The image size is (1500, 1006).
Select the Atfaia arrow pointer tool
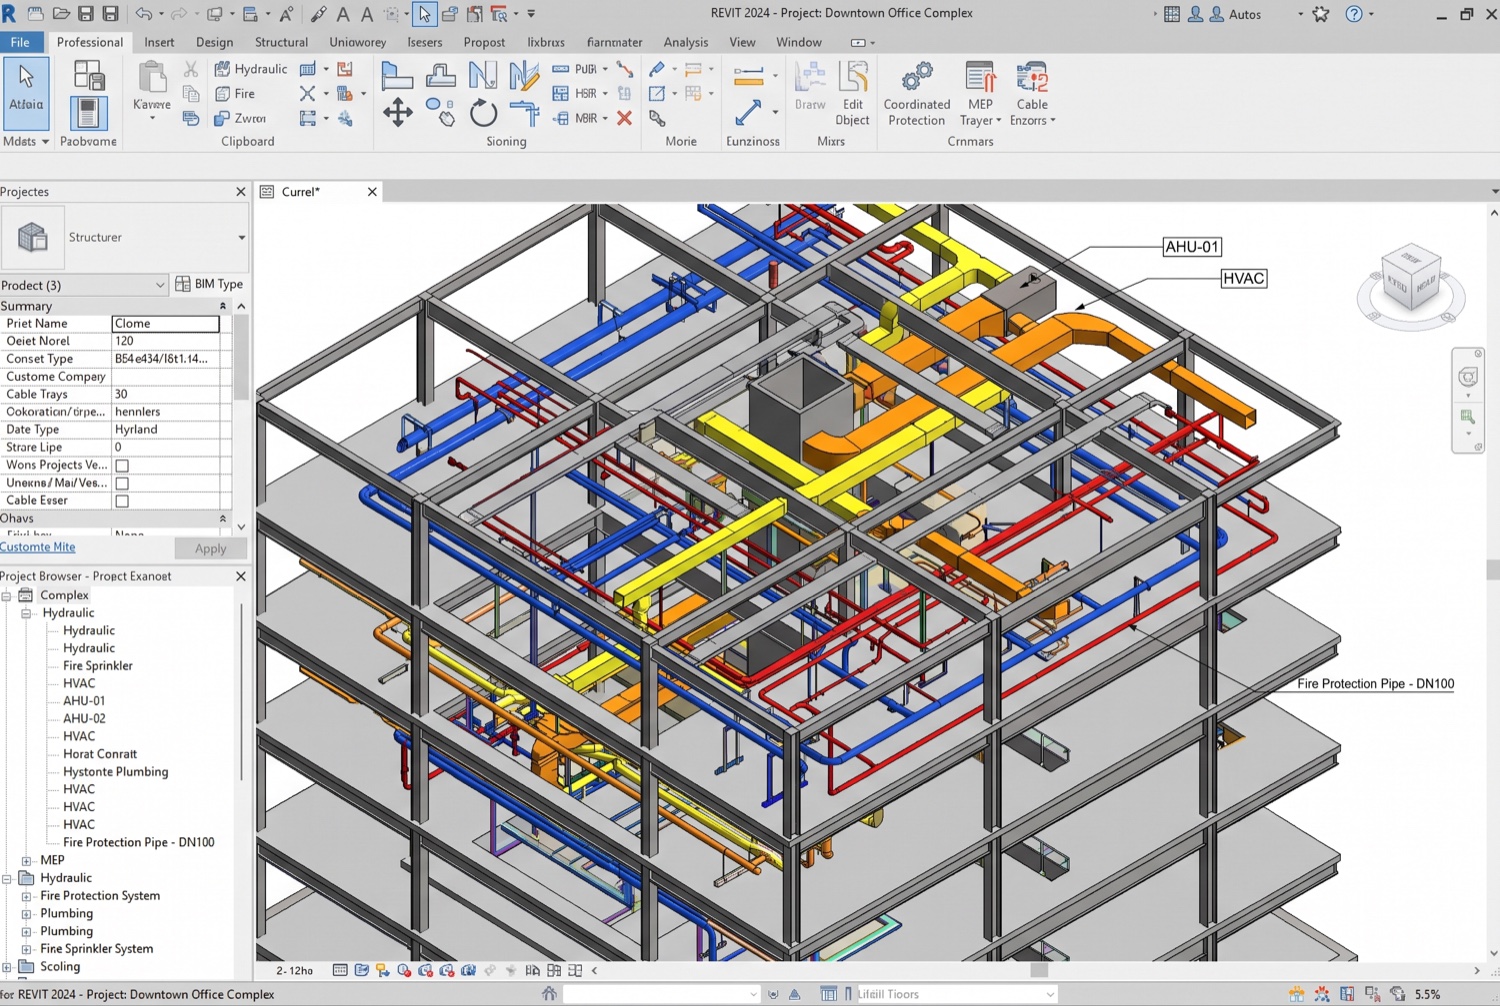pyautogui.click(x=26, y=94)
